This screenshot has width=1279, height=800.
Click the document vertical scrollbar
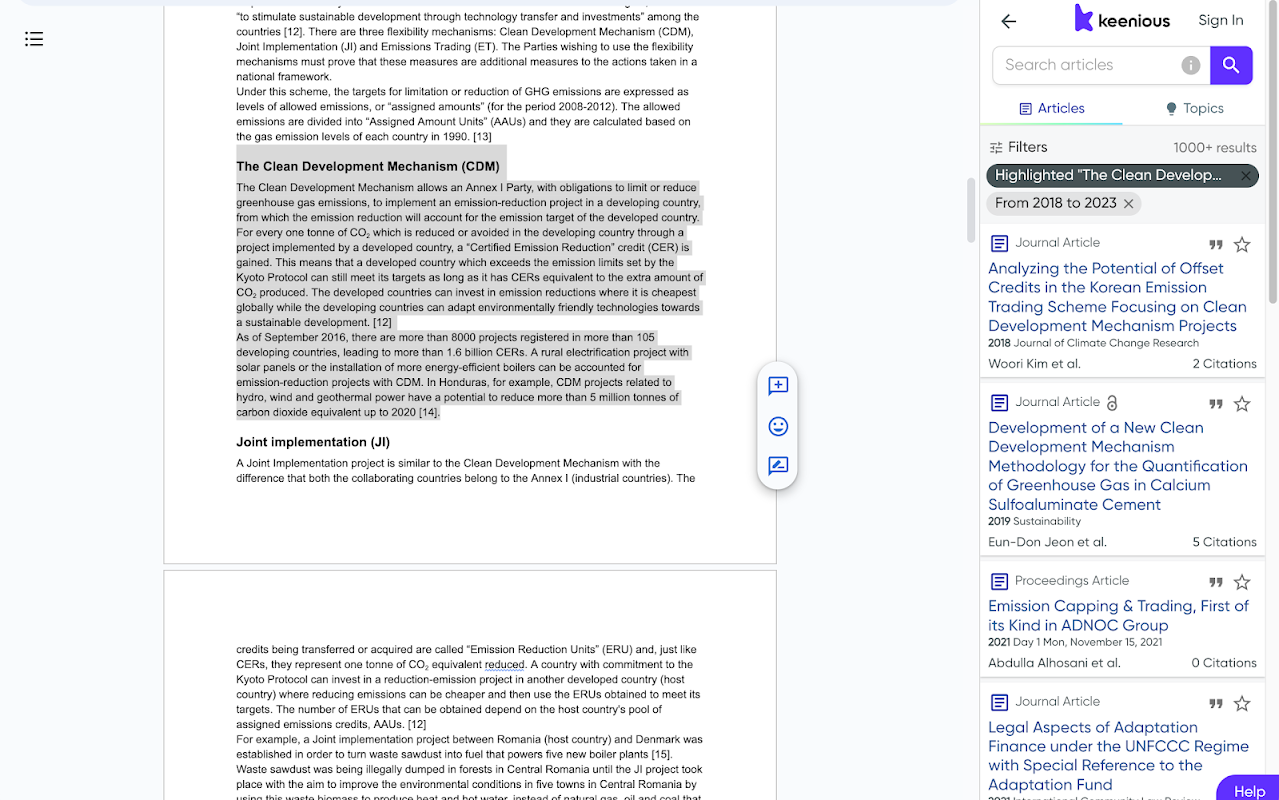[970, 210]
